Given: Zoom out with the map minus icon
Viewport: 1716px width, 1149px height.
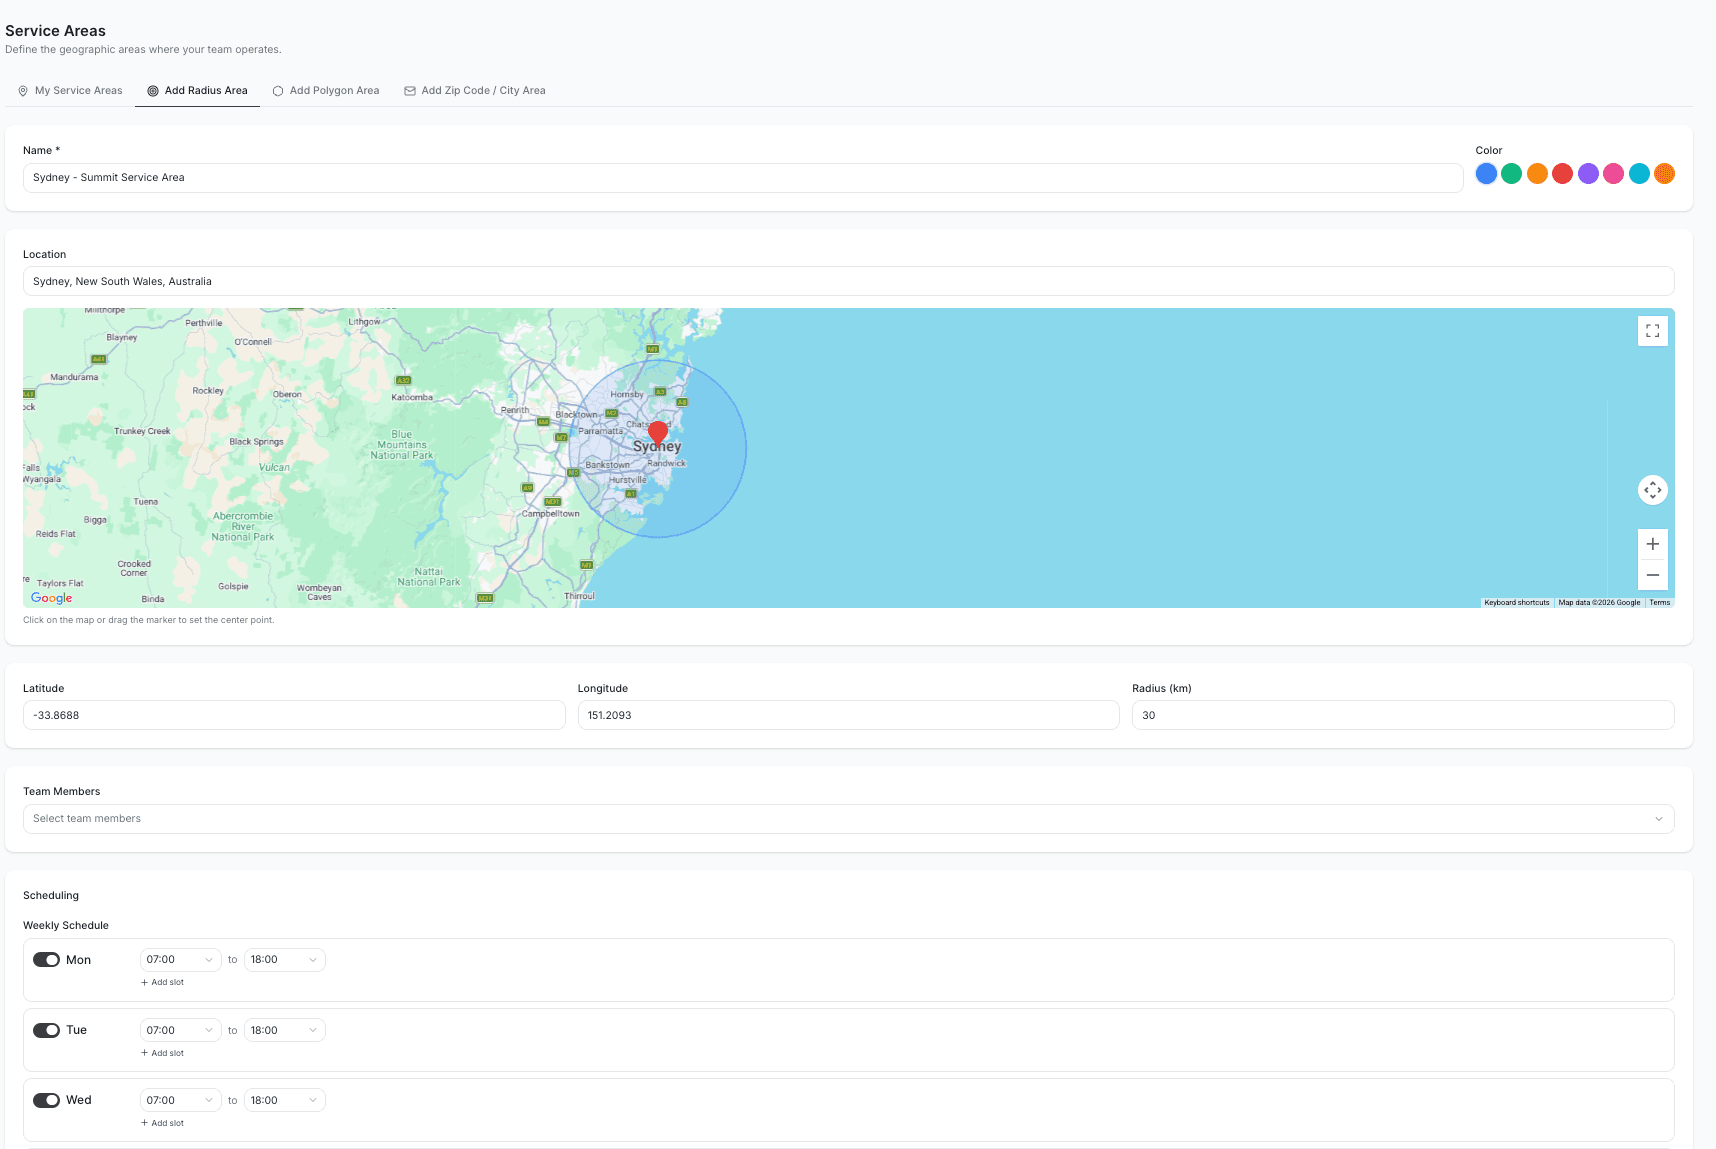Looking at the screenshot, I should click(1652, 575).
